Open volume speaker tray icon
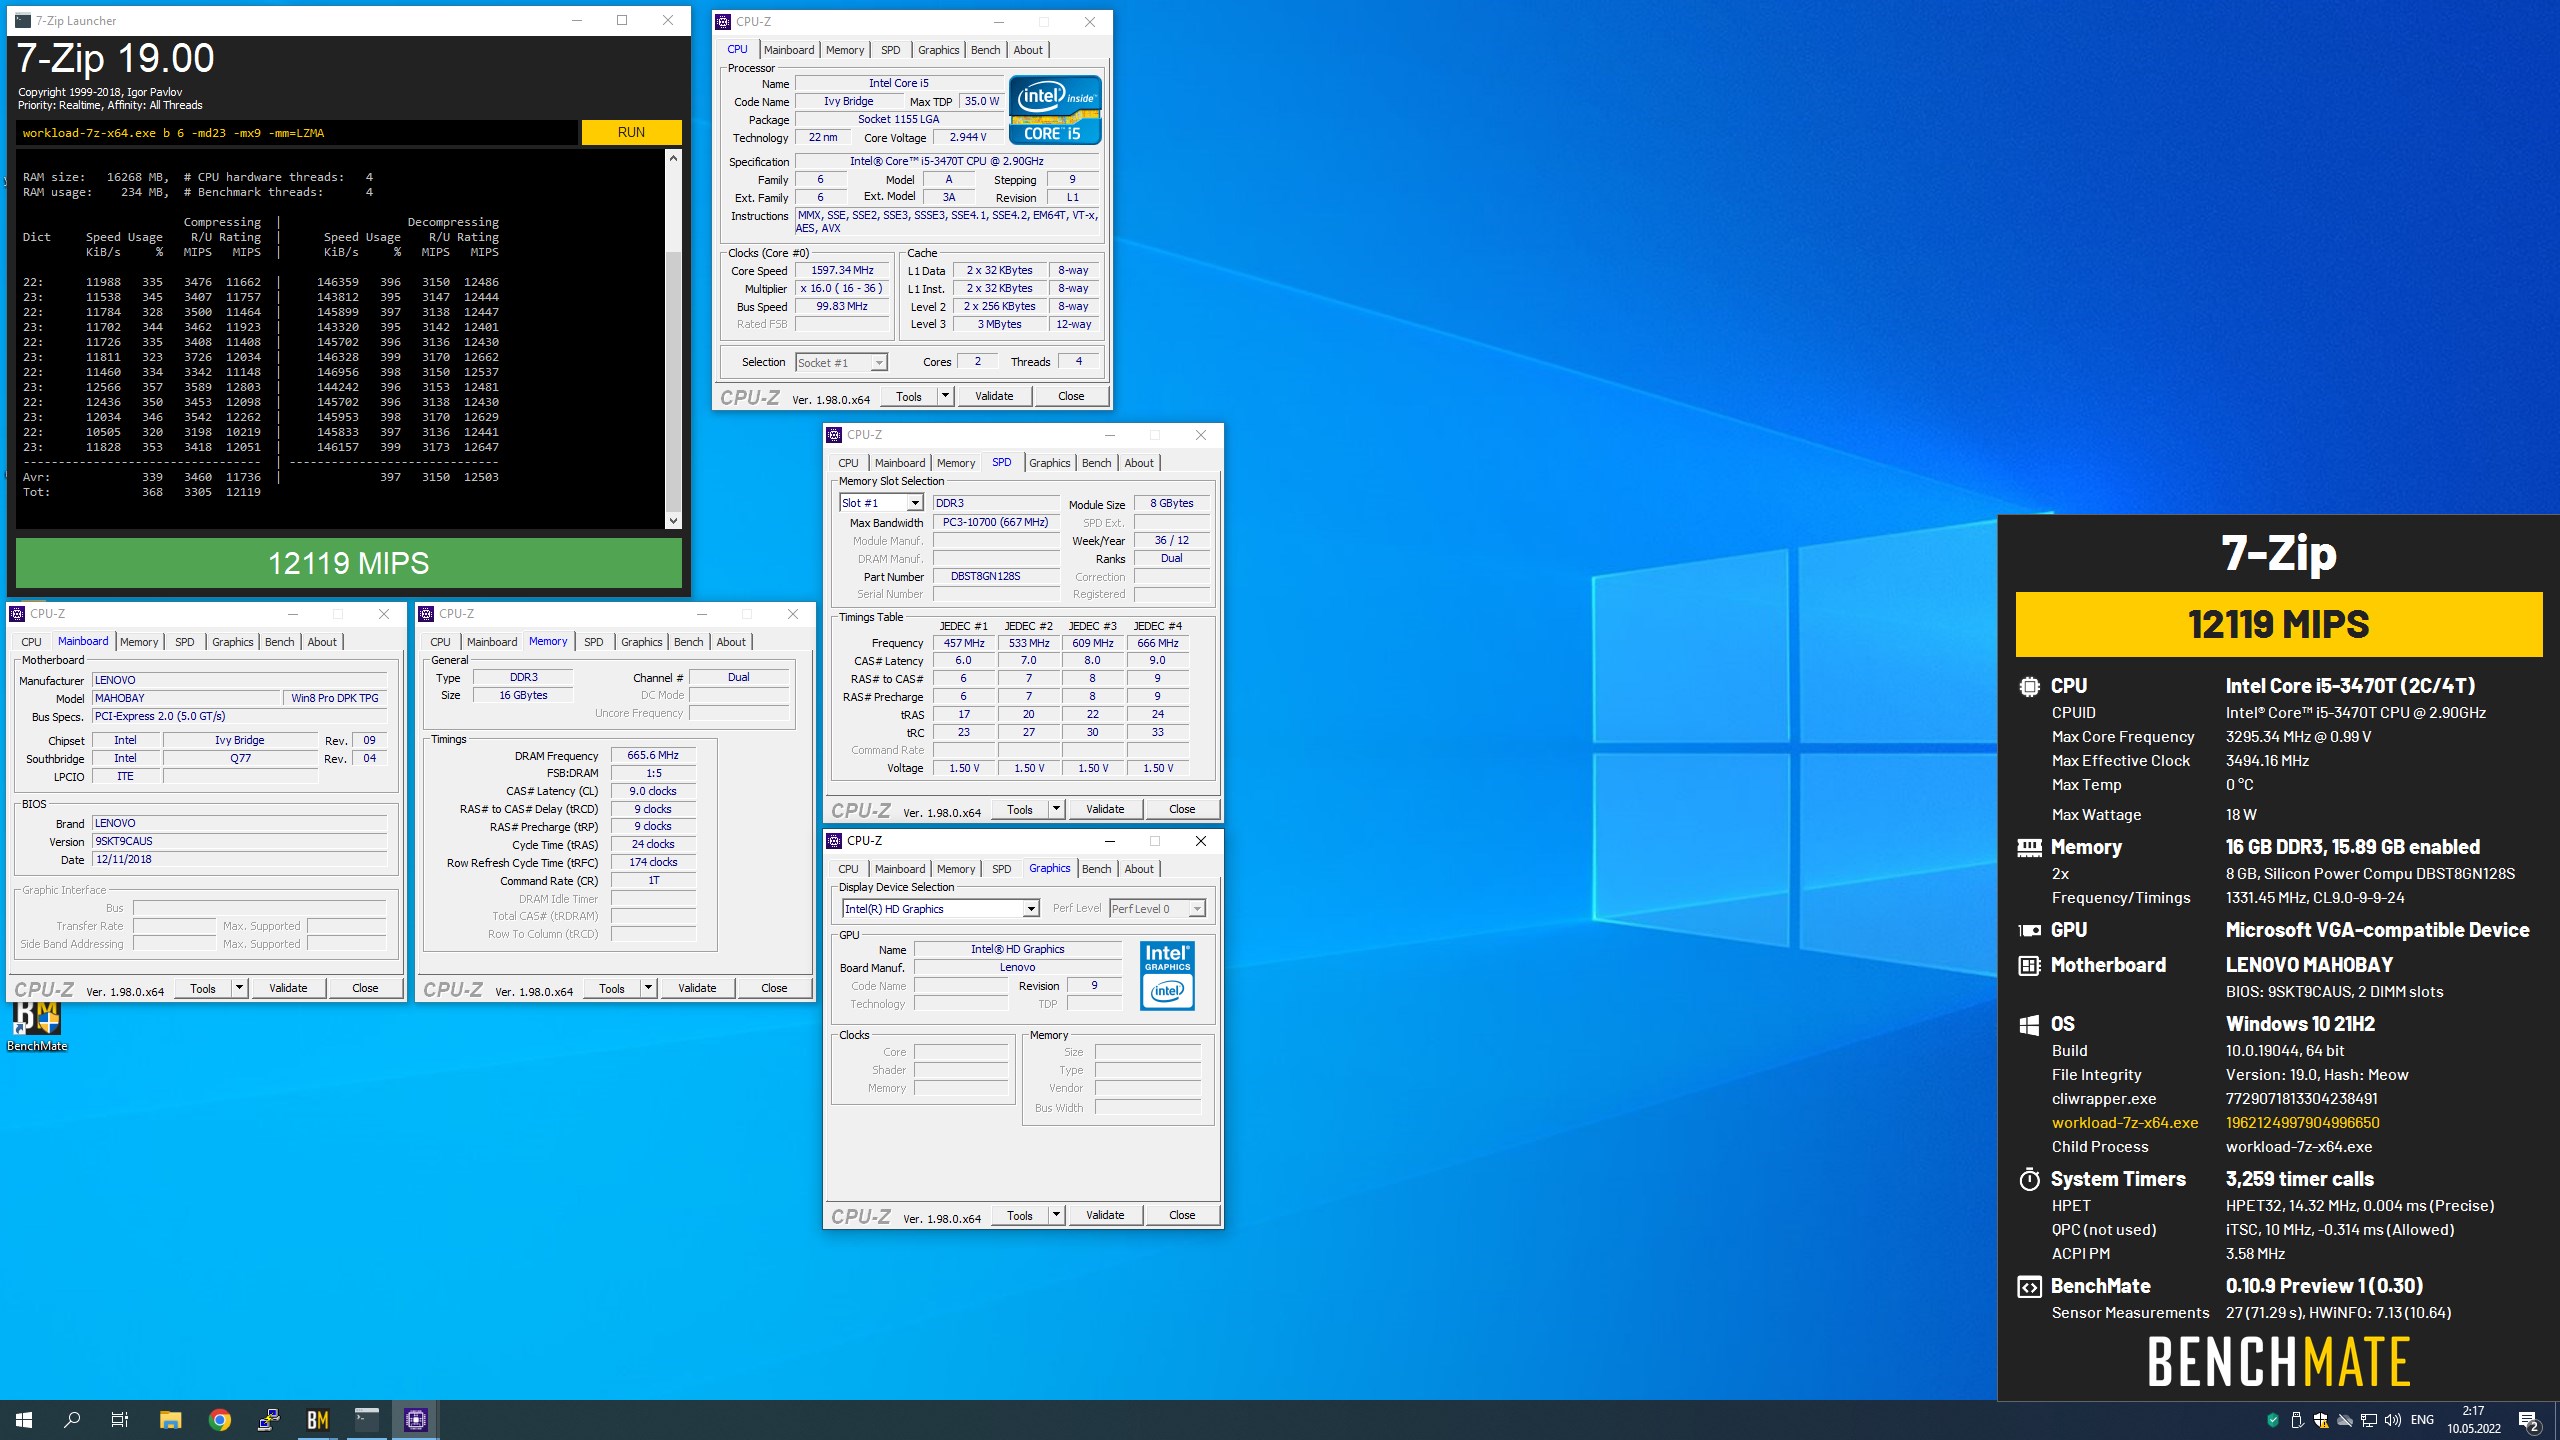 point(2392,1420)
